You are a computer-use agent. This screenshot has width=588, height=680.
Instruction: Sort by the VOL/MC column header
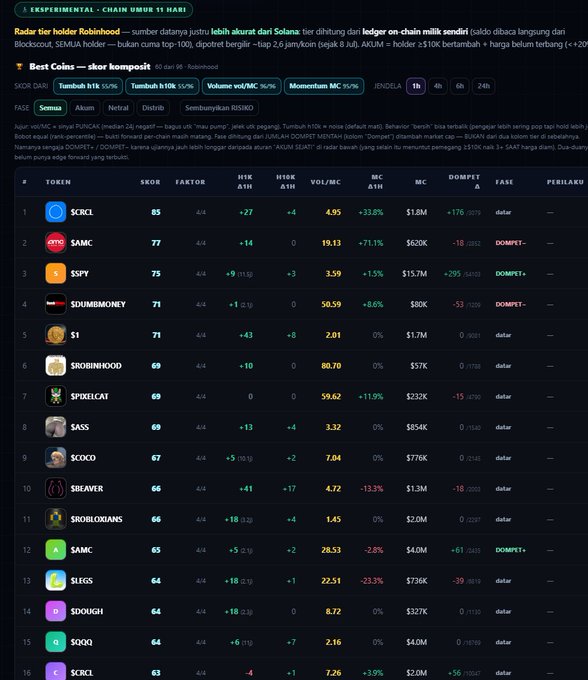coord(326,182)
